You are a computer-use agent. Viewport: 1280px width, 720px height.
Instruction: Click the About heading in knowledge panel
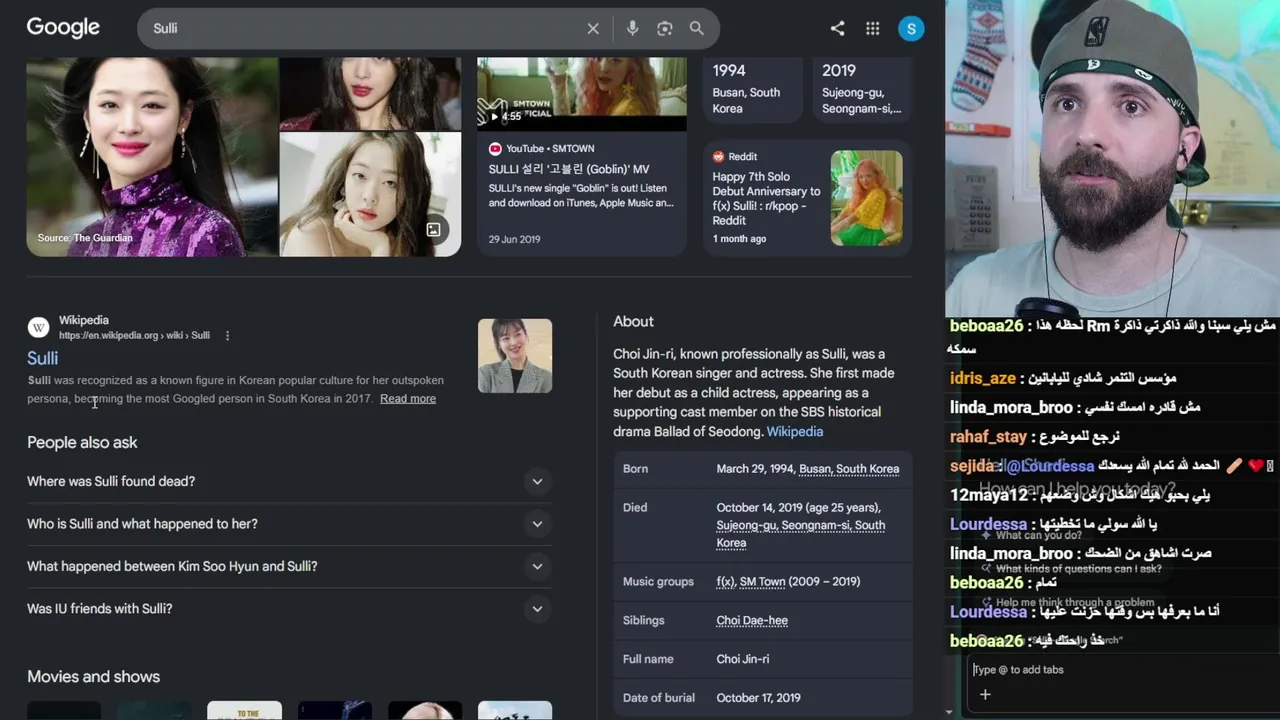pos(634,322)
